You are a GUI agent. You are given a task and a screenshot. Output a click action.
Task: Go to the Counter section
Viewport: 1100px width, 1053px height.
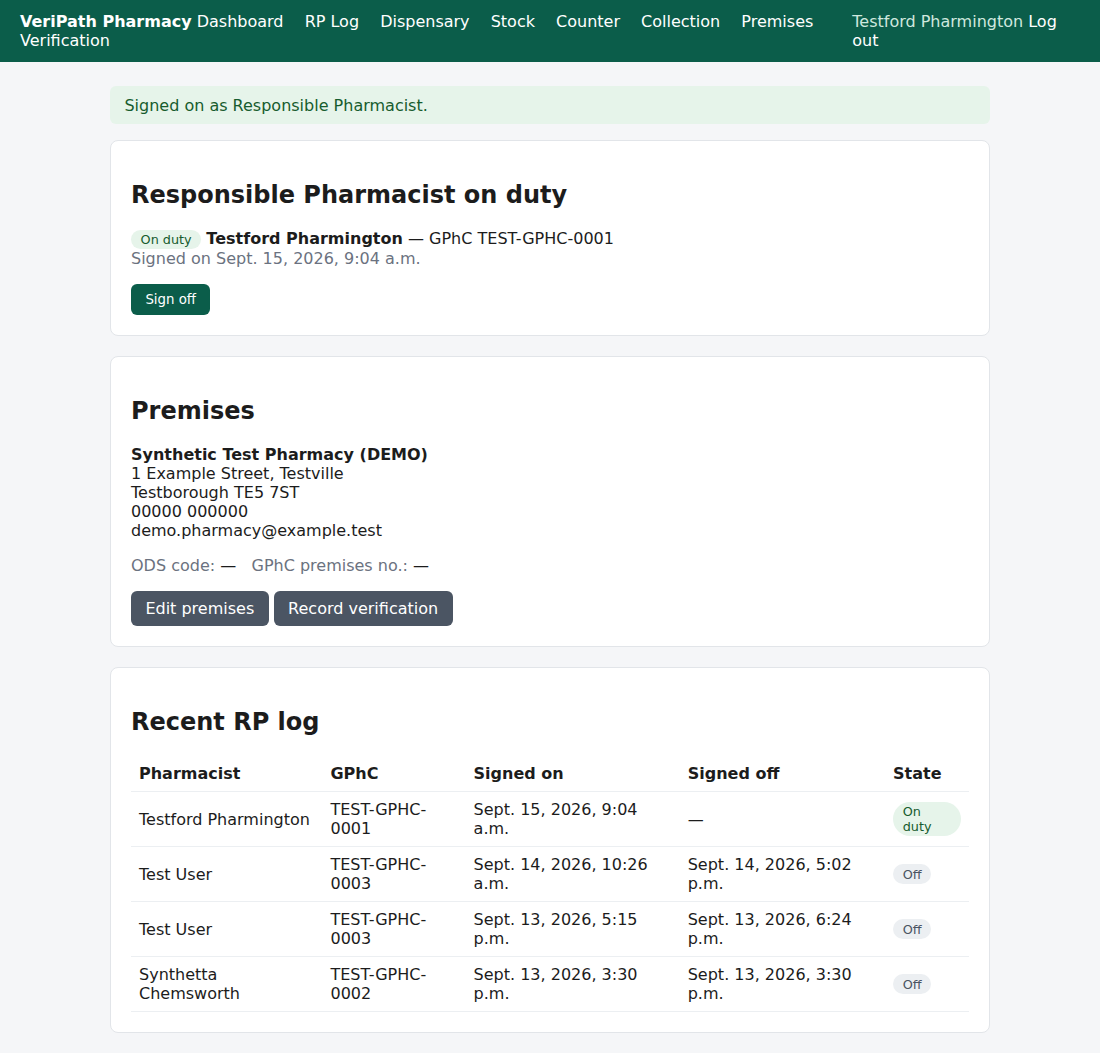click(x=588, y=21)
